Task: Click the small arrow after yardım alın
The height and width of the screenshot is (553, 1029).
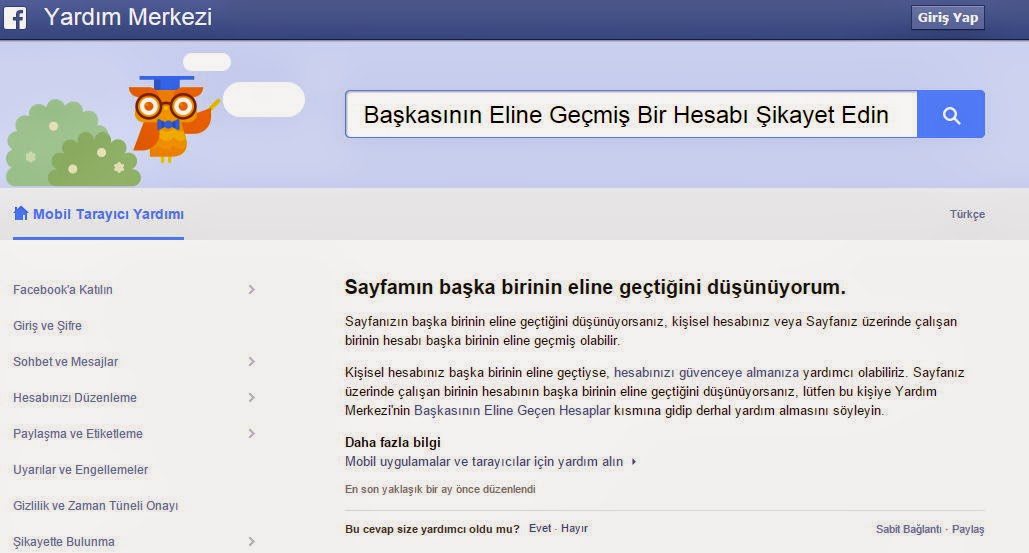Action: point(634,462)
